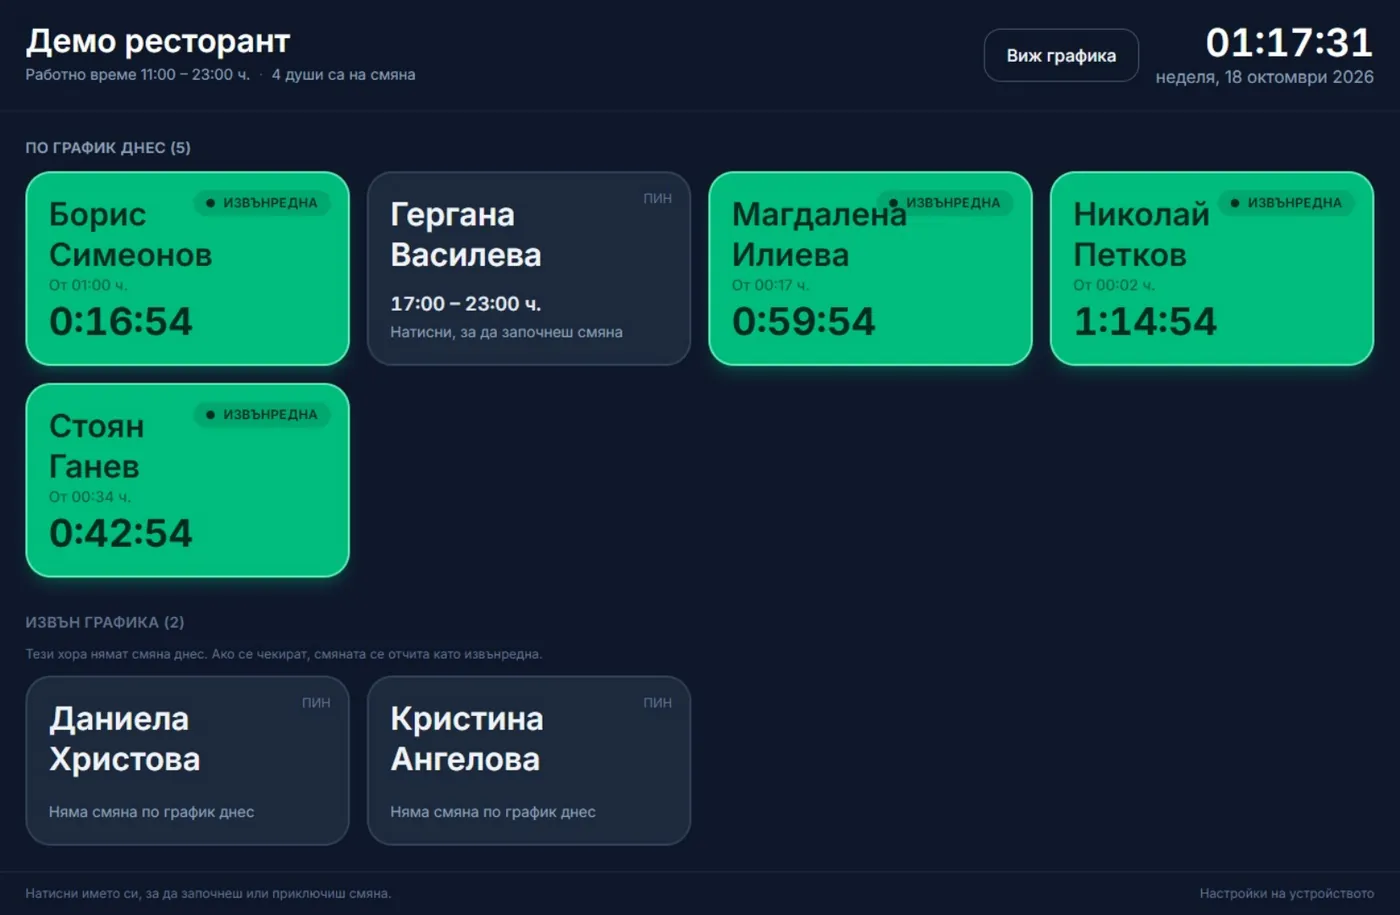Image resolution: width=1400 pixels, height=915 pixels.
Task: Click 'Няма смяна по график днес' under Даниела
Action: coord(151,812)
